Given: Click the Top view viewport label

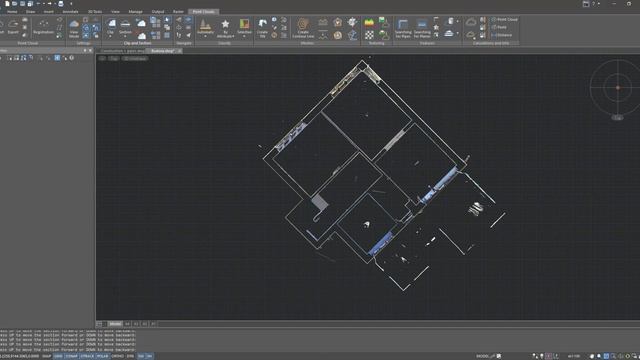Looking at the screenshot, I should 114,58.
